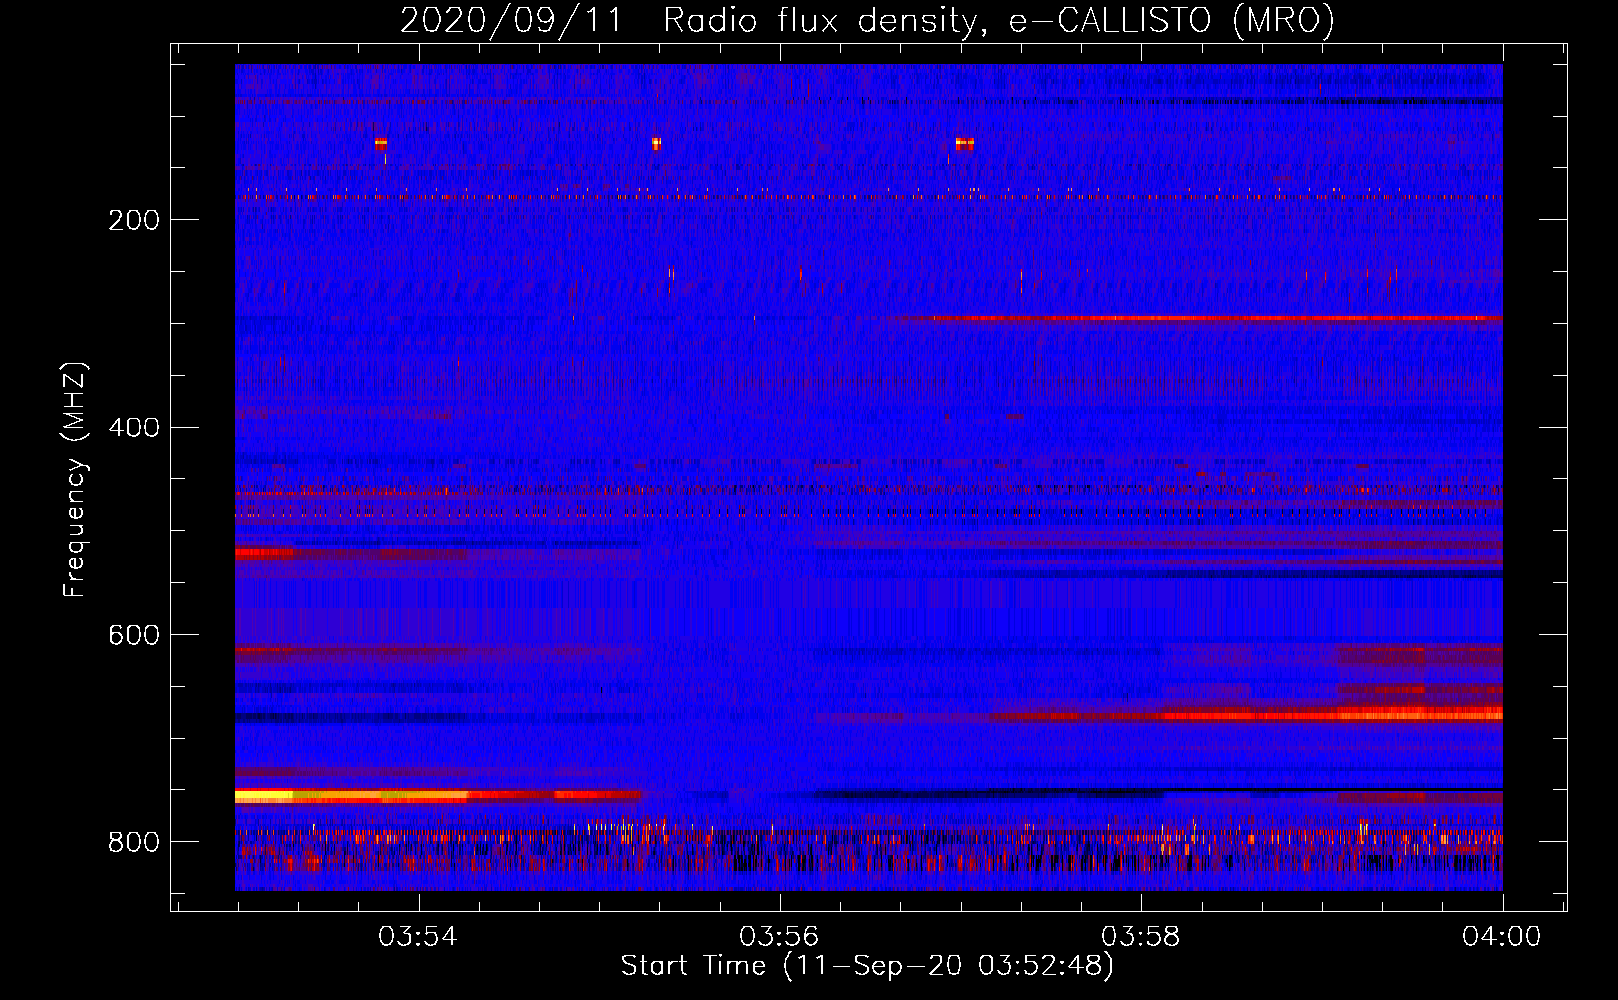Click the 03:56 time tick label
The width and height of the screenshot is (1618, 1000).
point(779,937)
